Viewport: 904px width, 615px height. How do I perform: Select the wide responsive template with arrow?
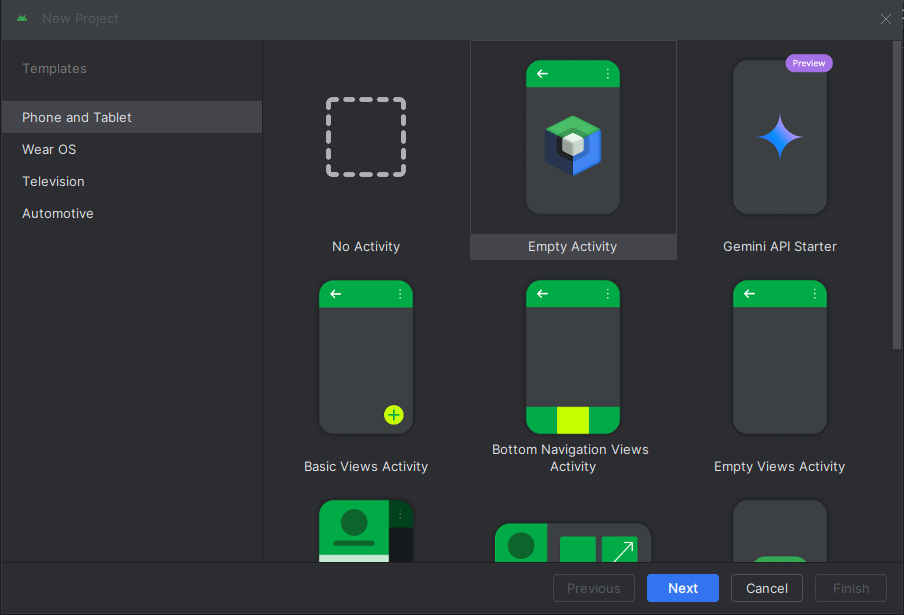tap(572, 542)
